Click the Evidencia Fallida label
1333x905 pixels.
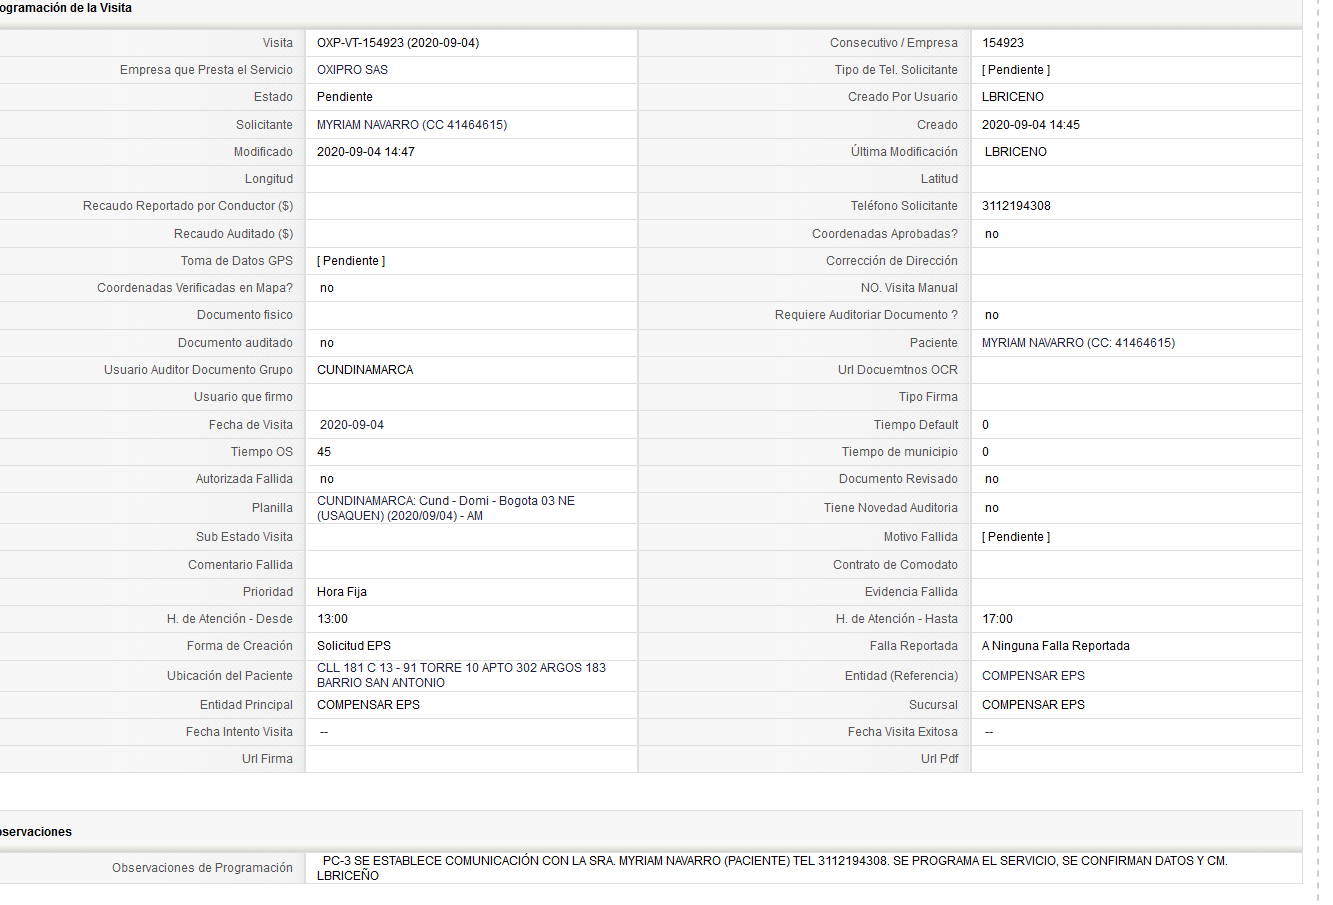pyautogui.click(x=911, y=592)
